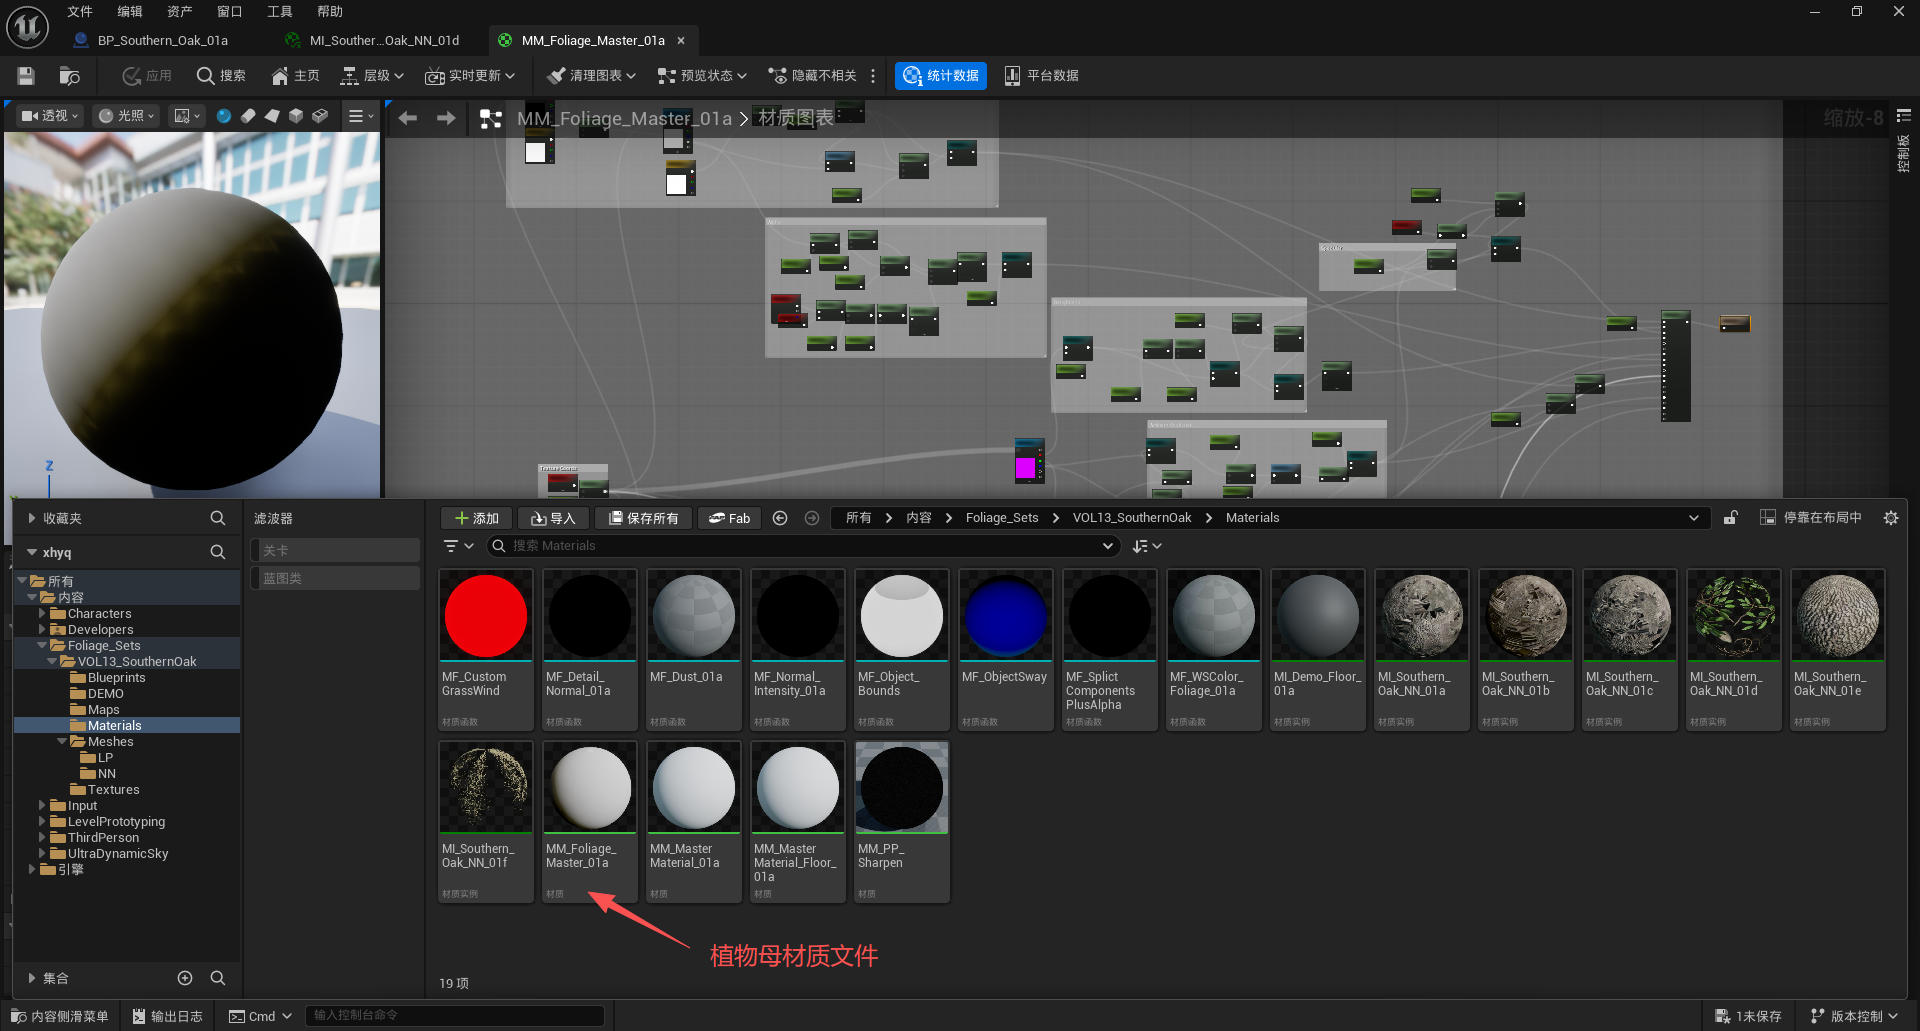
Task: Open the 内容侧滑菜单 content drawer
Action: 59,1016
